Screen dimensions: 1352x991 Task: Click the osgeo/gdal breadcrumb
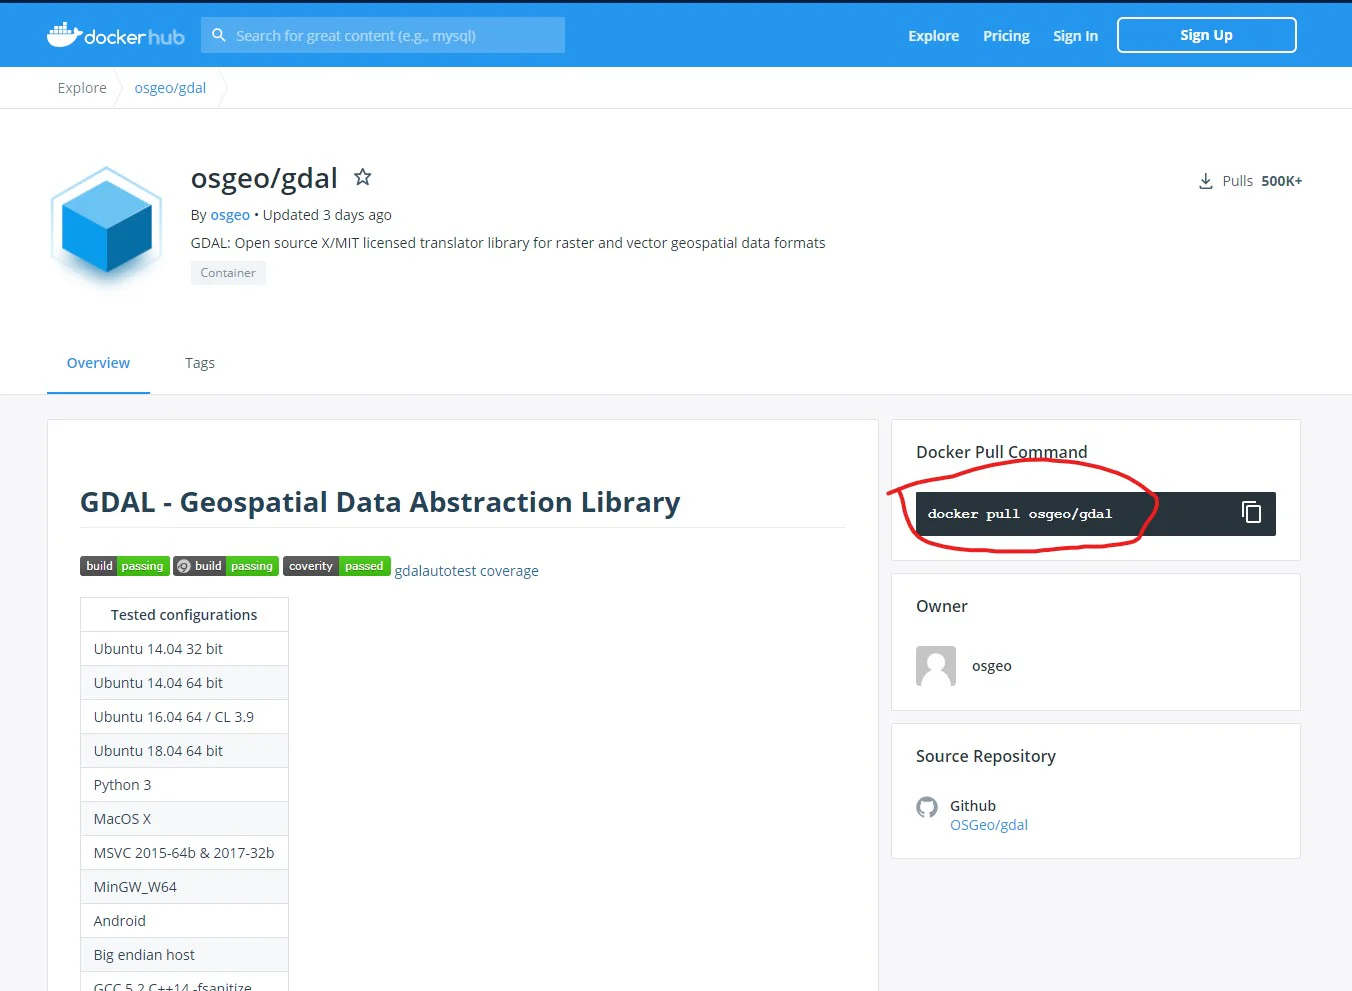point(170,88)
